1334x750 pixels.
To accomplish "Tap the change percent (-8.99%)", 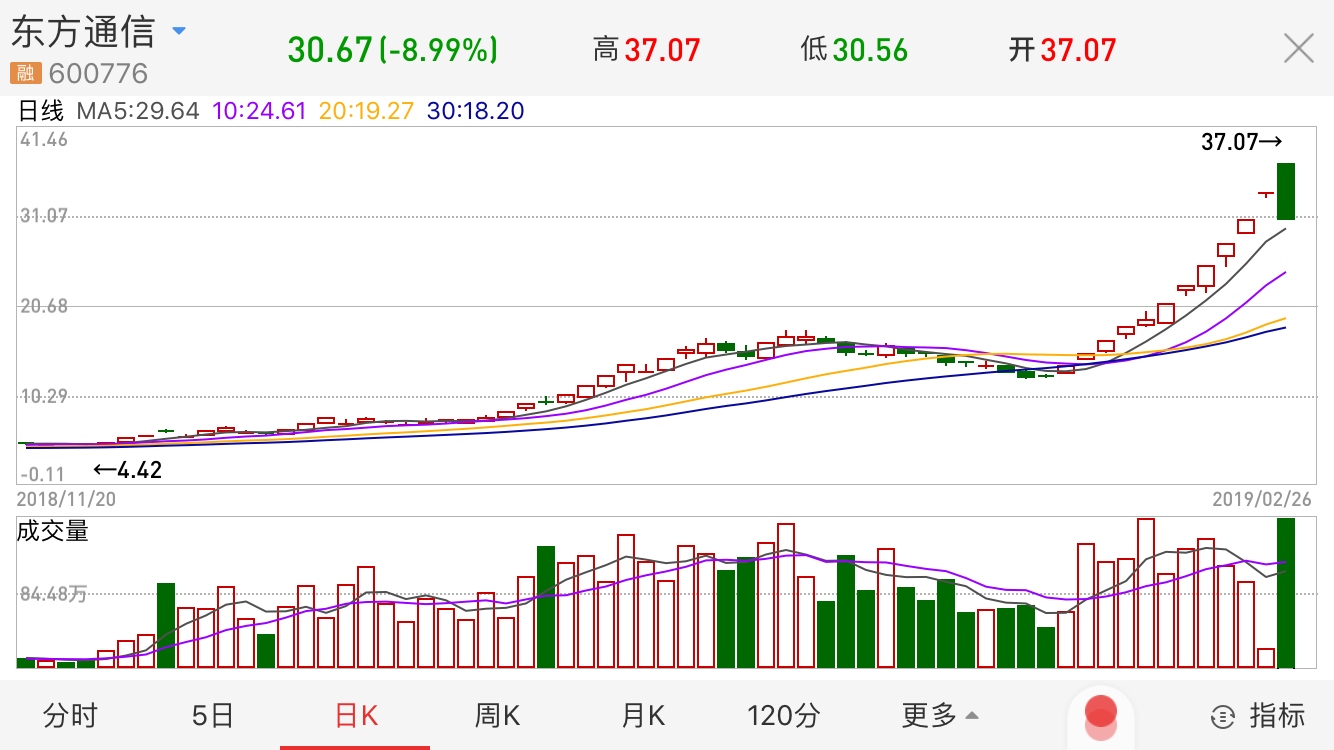I will [x=439, y=50].
